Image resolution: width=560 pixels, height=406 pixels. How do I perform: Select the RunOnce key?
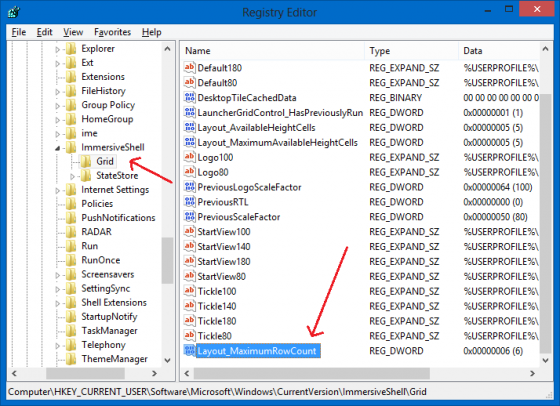(101, 260)
